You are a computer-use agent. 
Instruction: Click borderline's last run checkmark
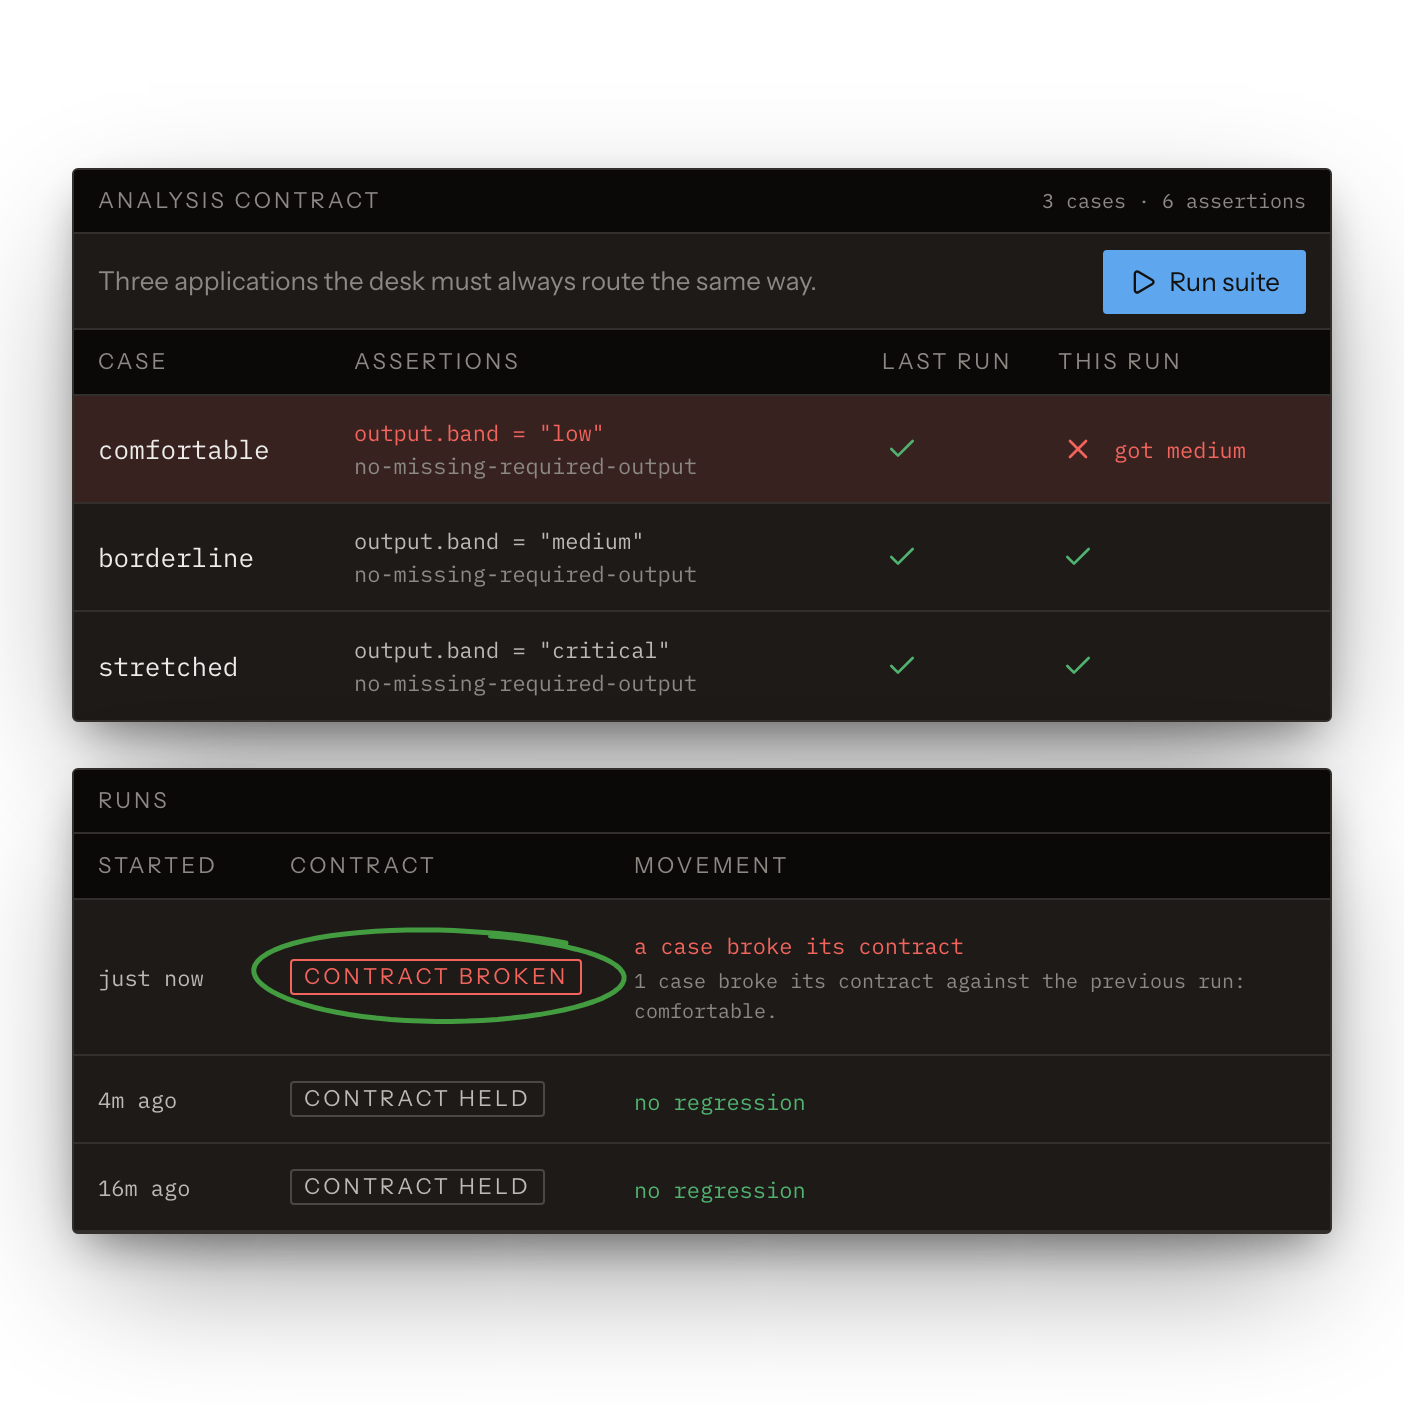(902, 557)
